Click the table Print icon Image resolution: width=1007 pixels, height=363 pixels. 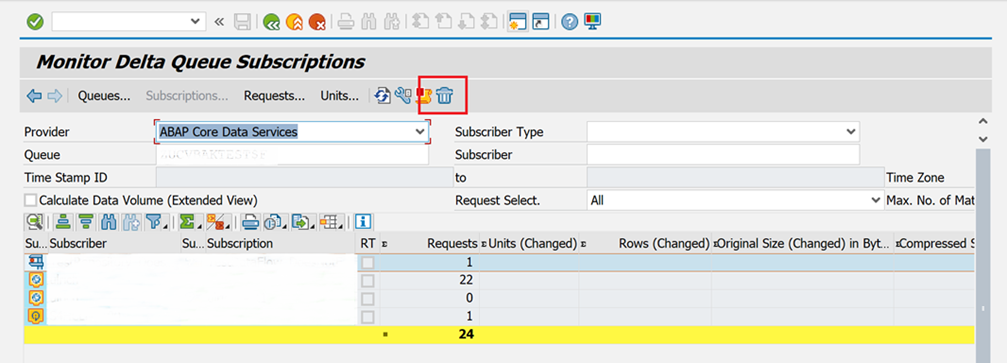click(x=250, y=222)
